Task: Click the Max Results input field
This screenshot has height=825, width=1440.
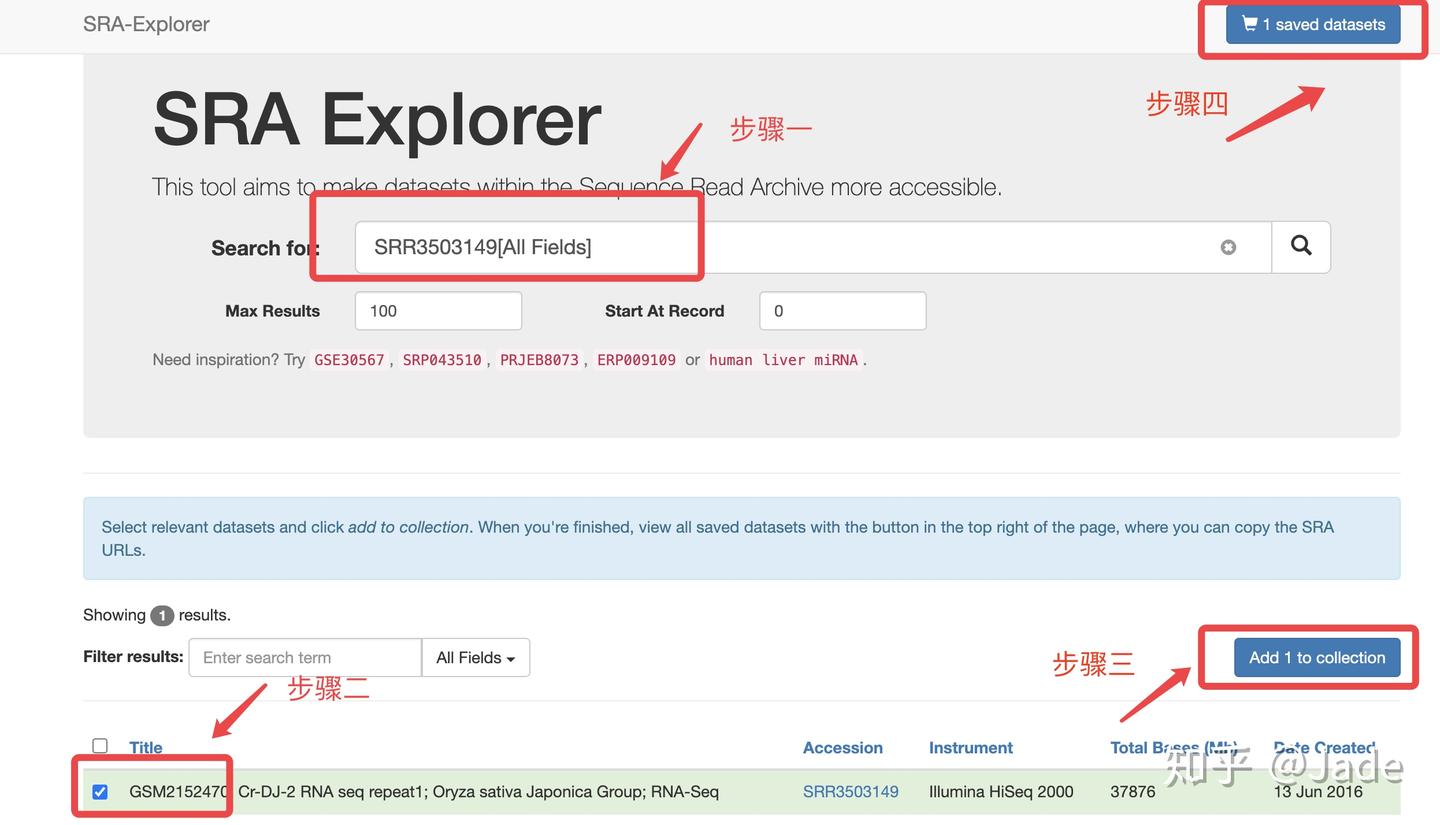Action: point(437,310)
